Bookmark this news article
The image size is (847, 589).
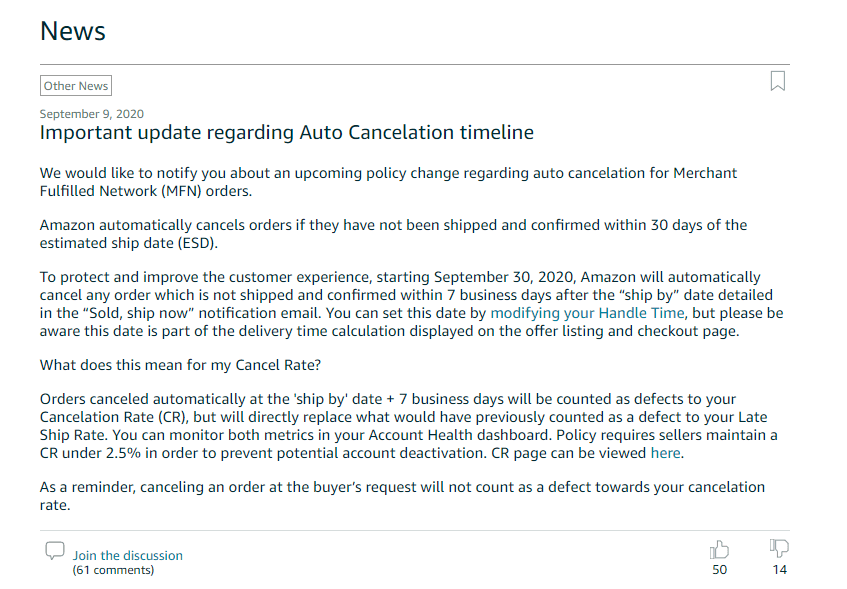(x=777, y=81)
